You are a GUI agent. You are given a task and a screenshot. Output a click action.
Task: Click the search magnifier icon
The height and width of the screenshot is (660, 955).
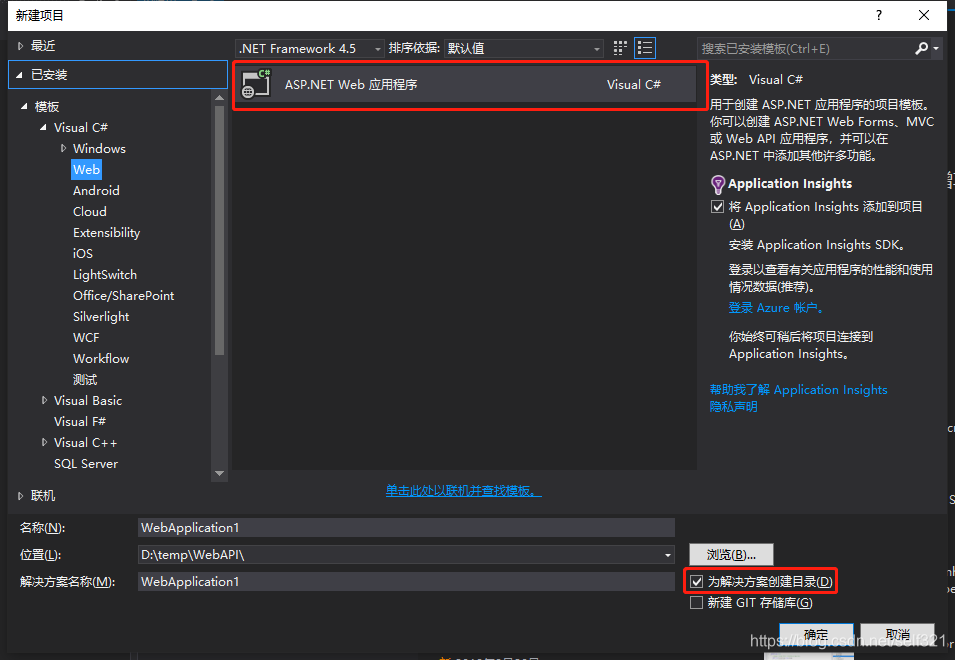pos(922,48)
